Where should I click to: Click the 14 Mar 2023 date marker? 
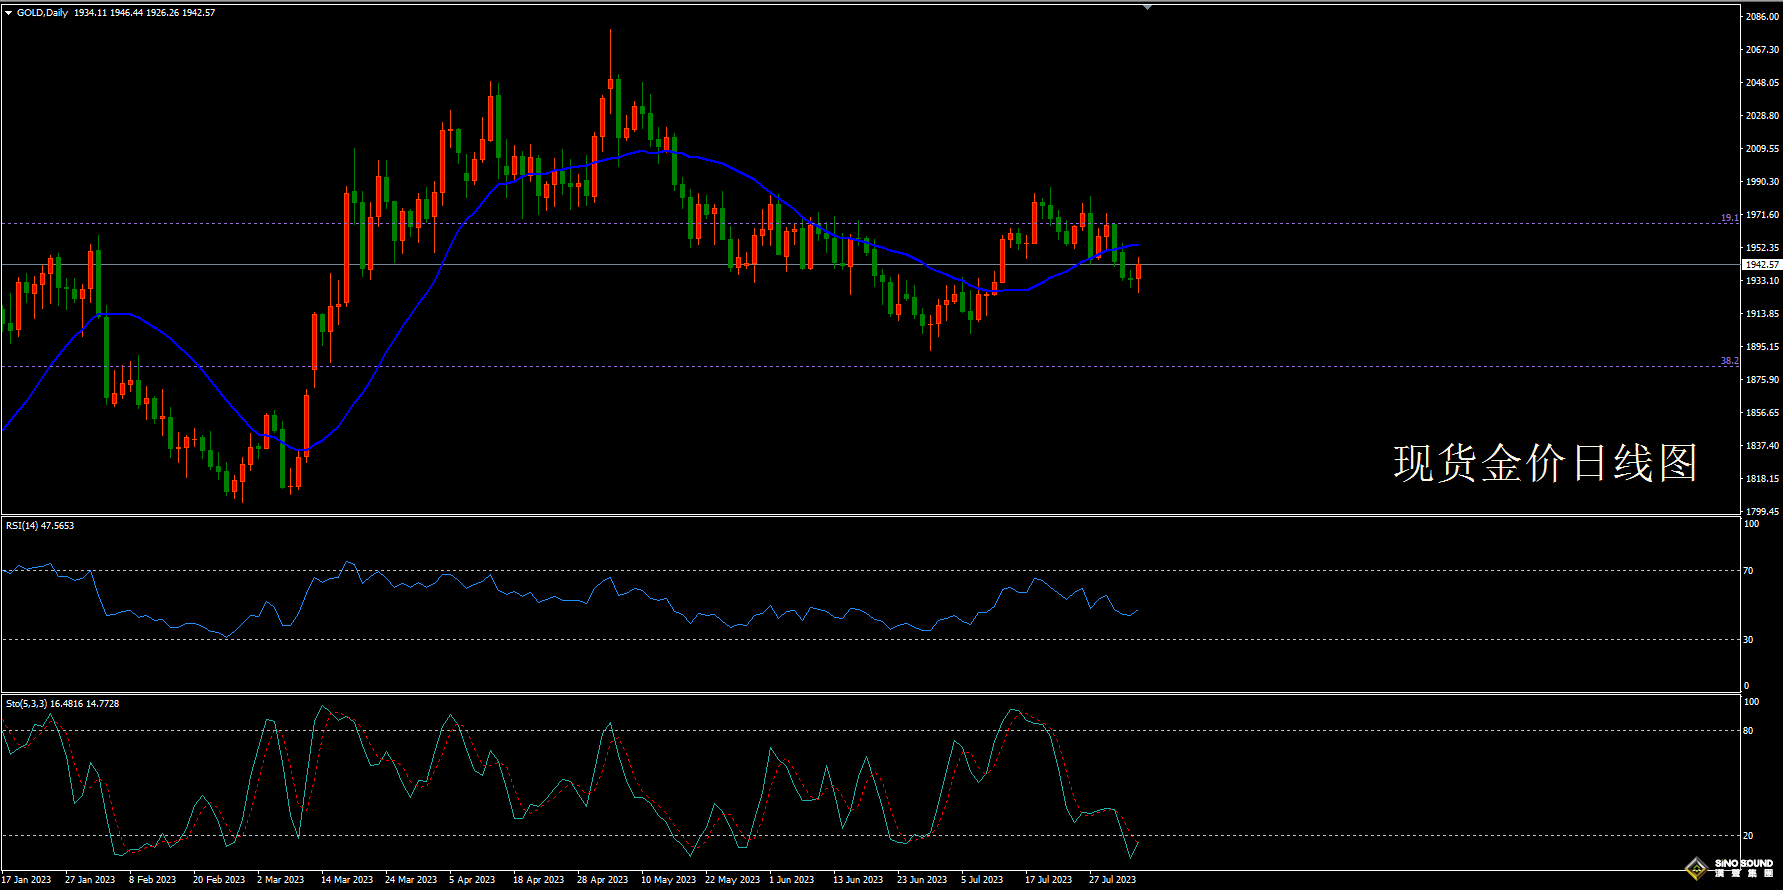coord(346,880)
